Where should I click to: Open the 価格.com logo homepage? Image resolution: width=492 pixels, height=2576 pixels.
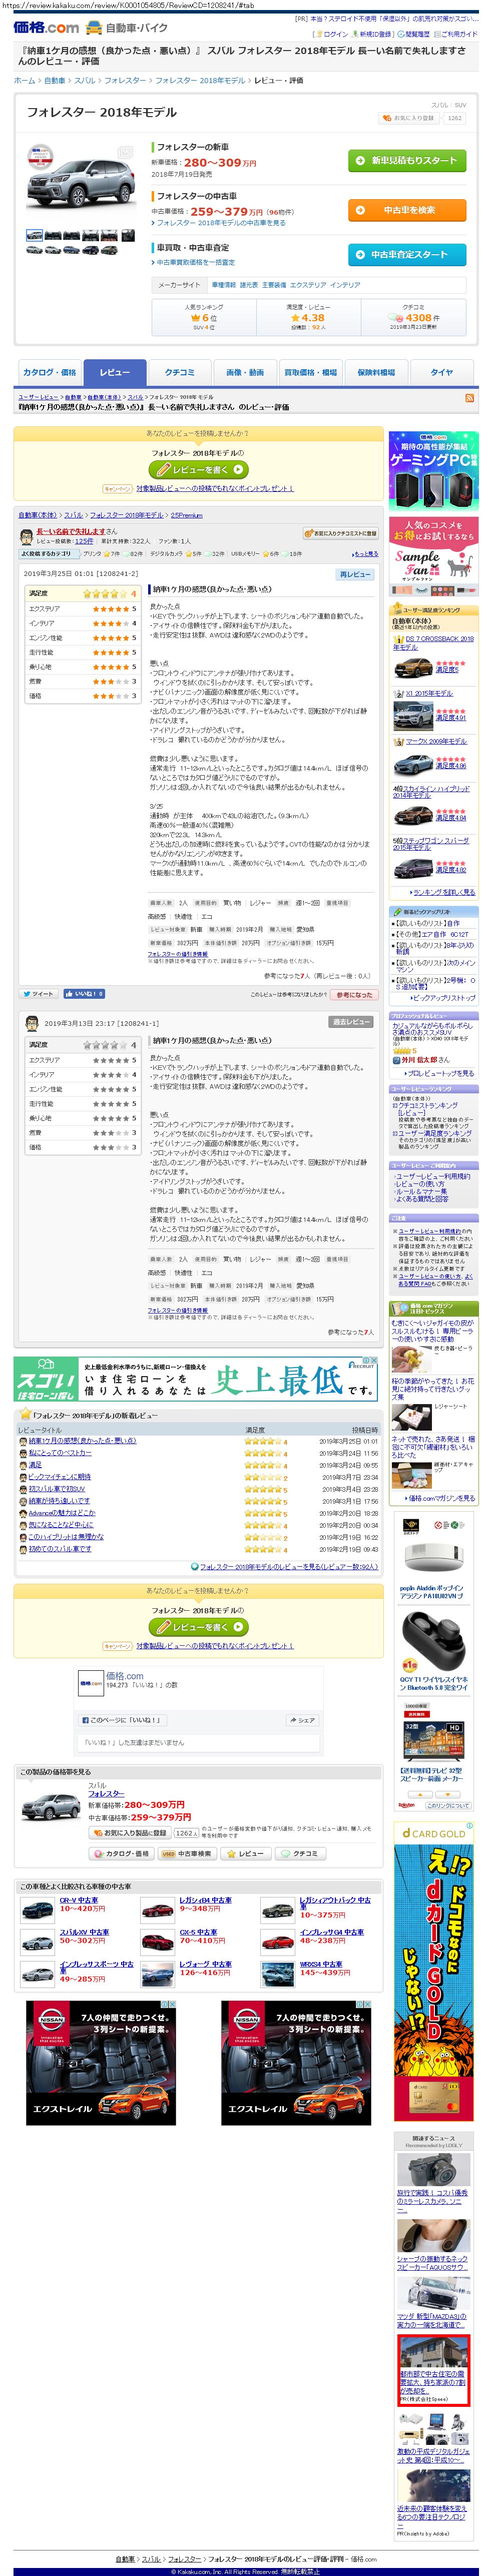point(46,27)
